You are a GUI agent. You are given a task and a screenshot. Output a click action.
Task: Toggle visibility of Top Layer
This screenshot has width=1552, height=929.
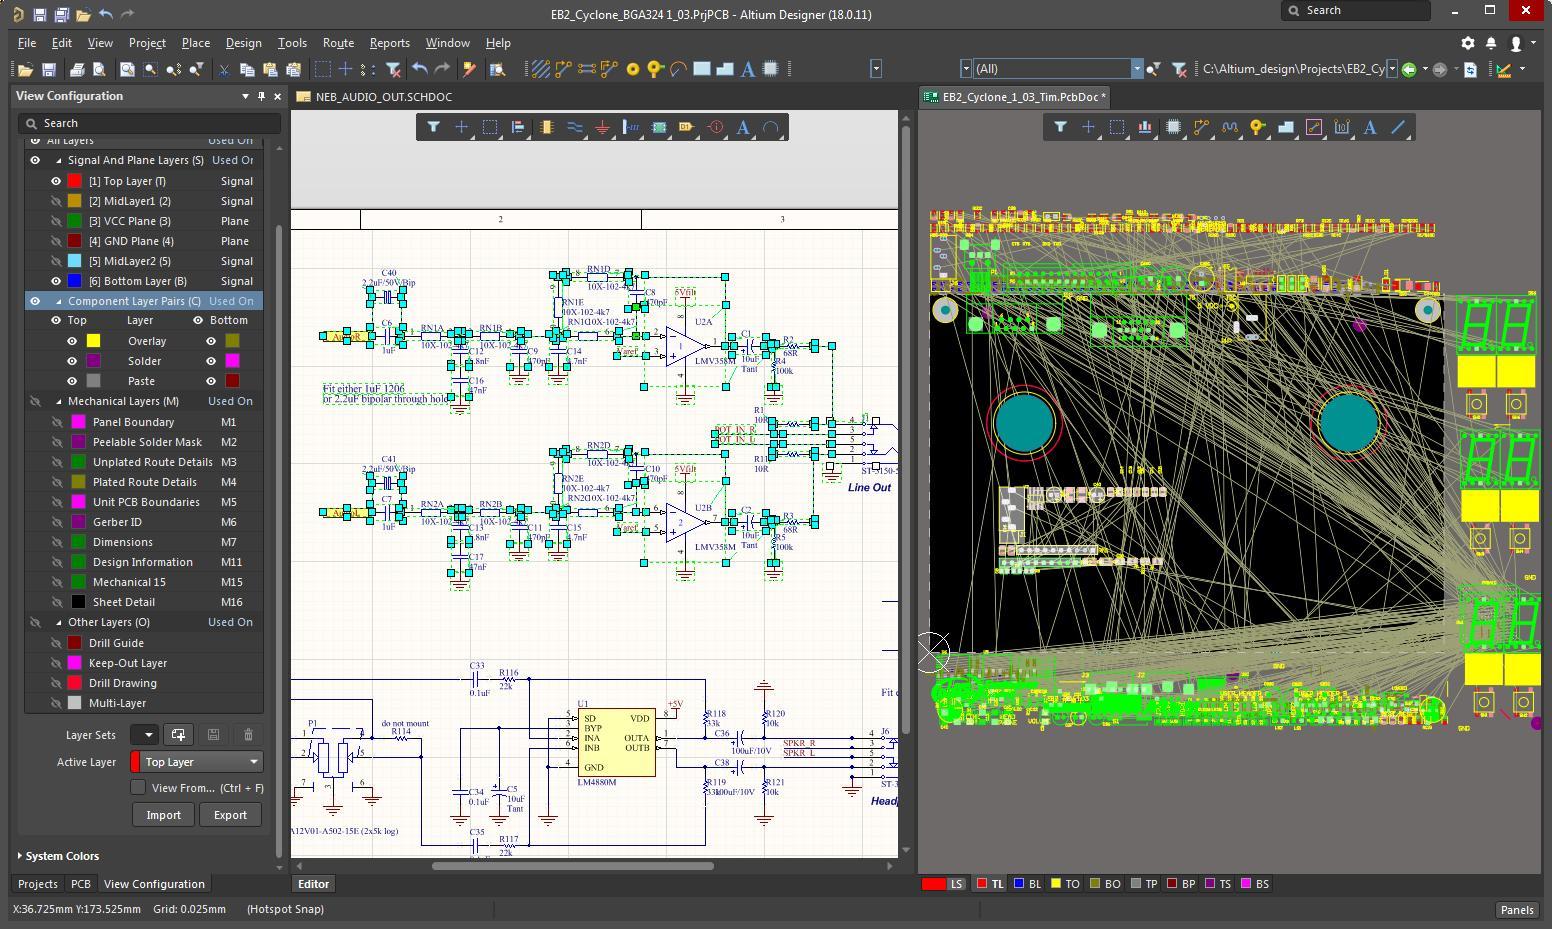coord(56,181)
